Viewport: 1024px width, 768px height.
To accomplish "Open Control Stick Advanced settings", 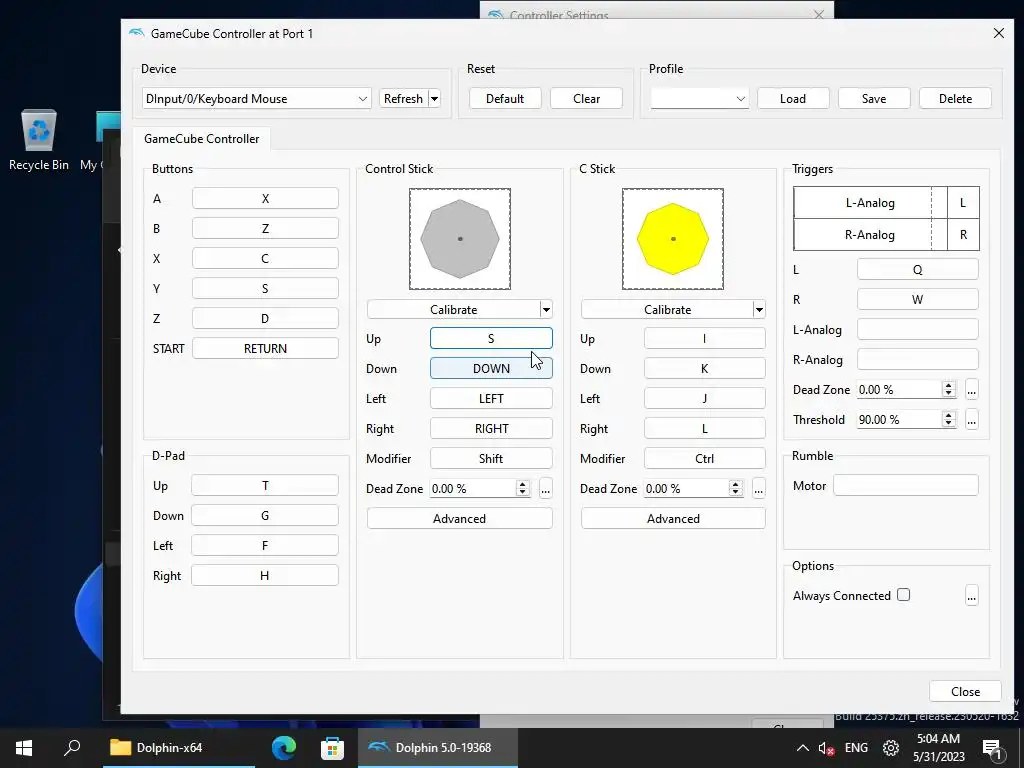I will pyautogui.click(x=460, y=519).
